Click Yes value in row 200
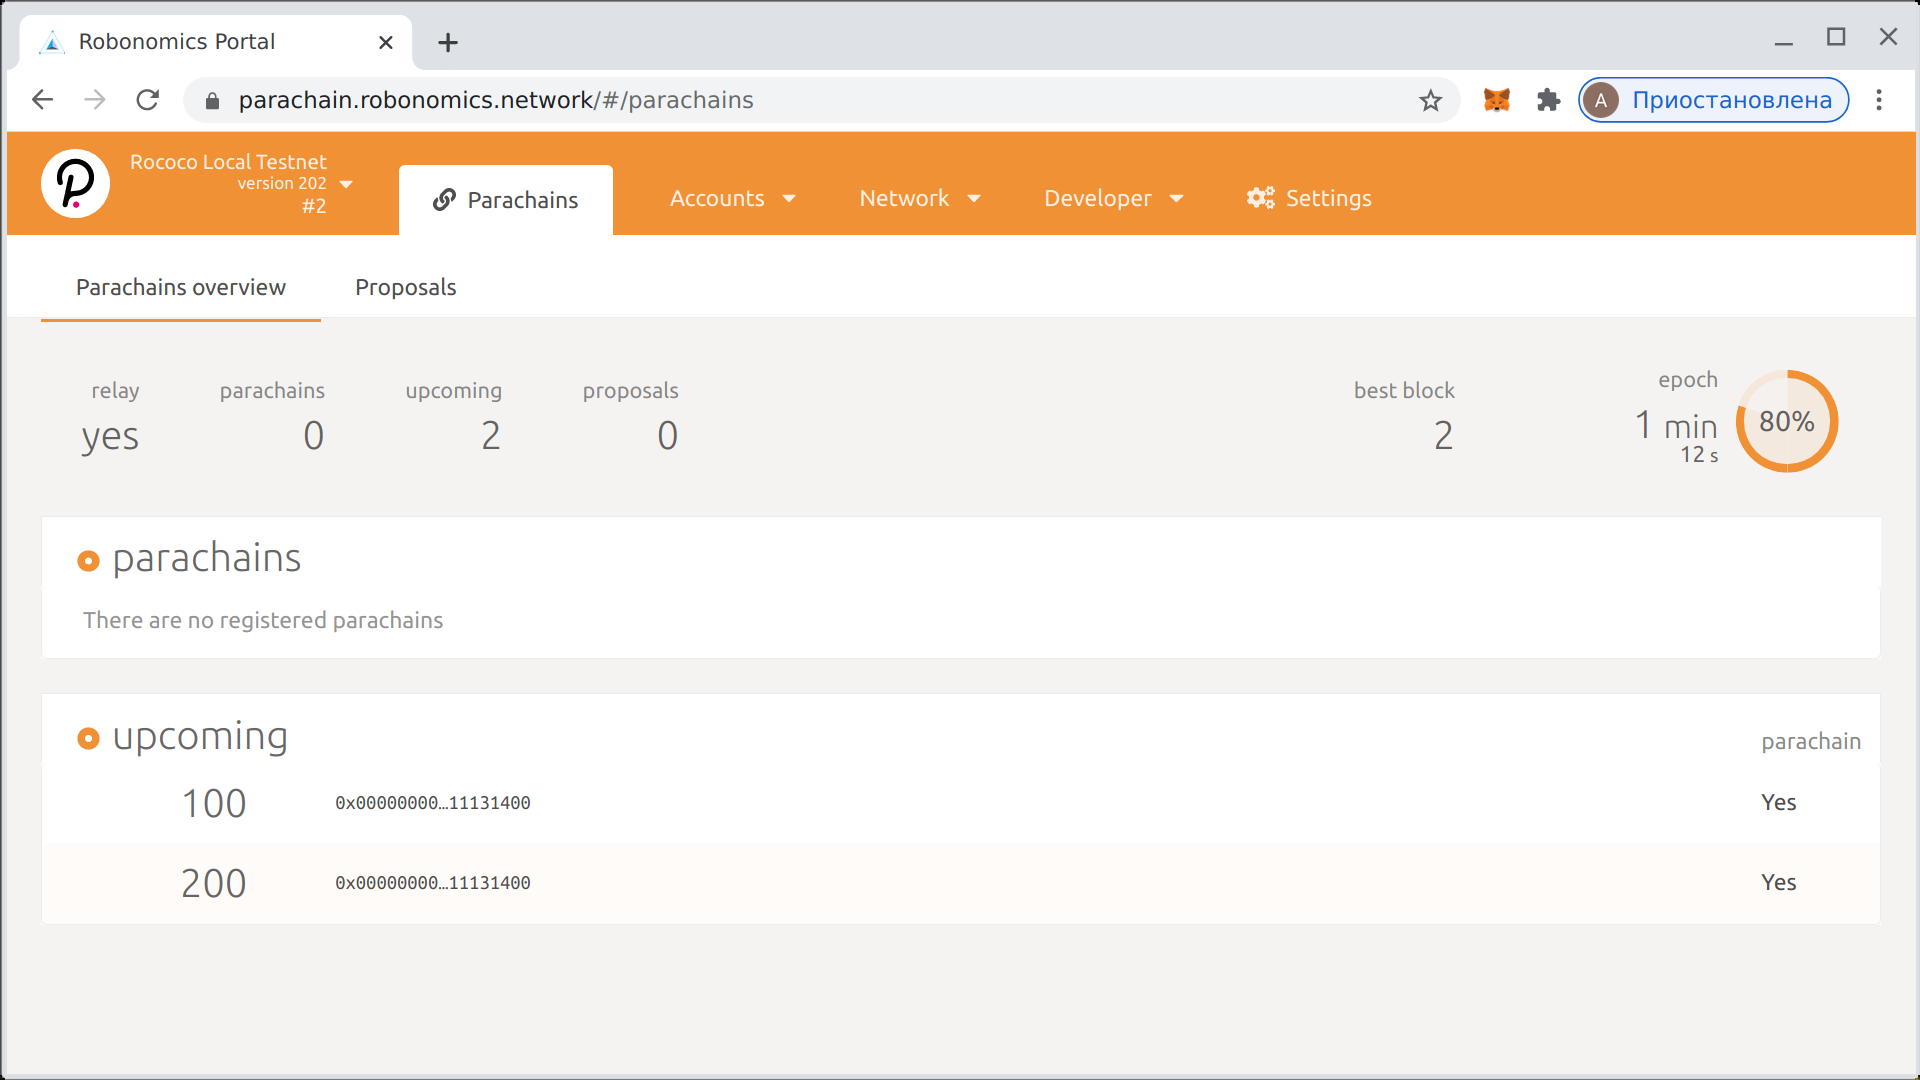The width and height of the screenshot is (1920, 1080). point(1779,883)
